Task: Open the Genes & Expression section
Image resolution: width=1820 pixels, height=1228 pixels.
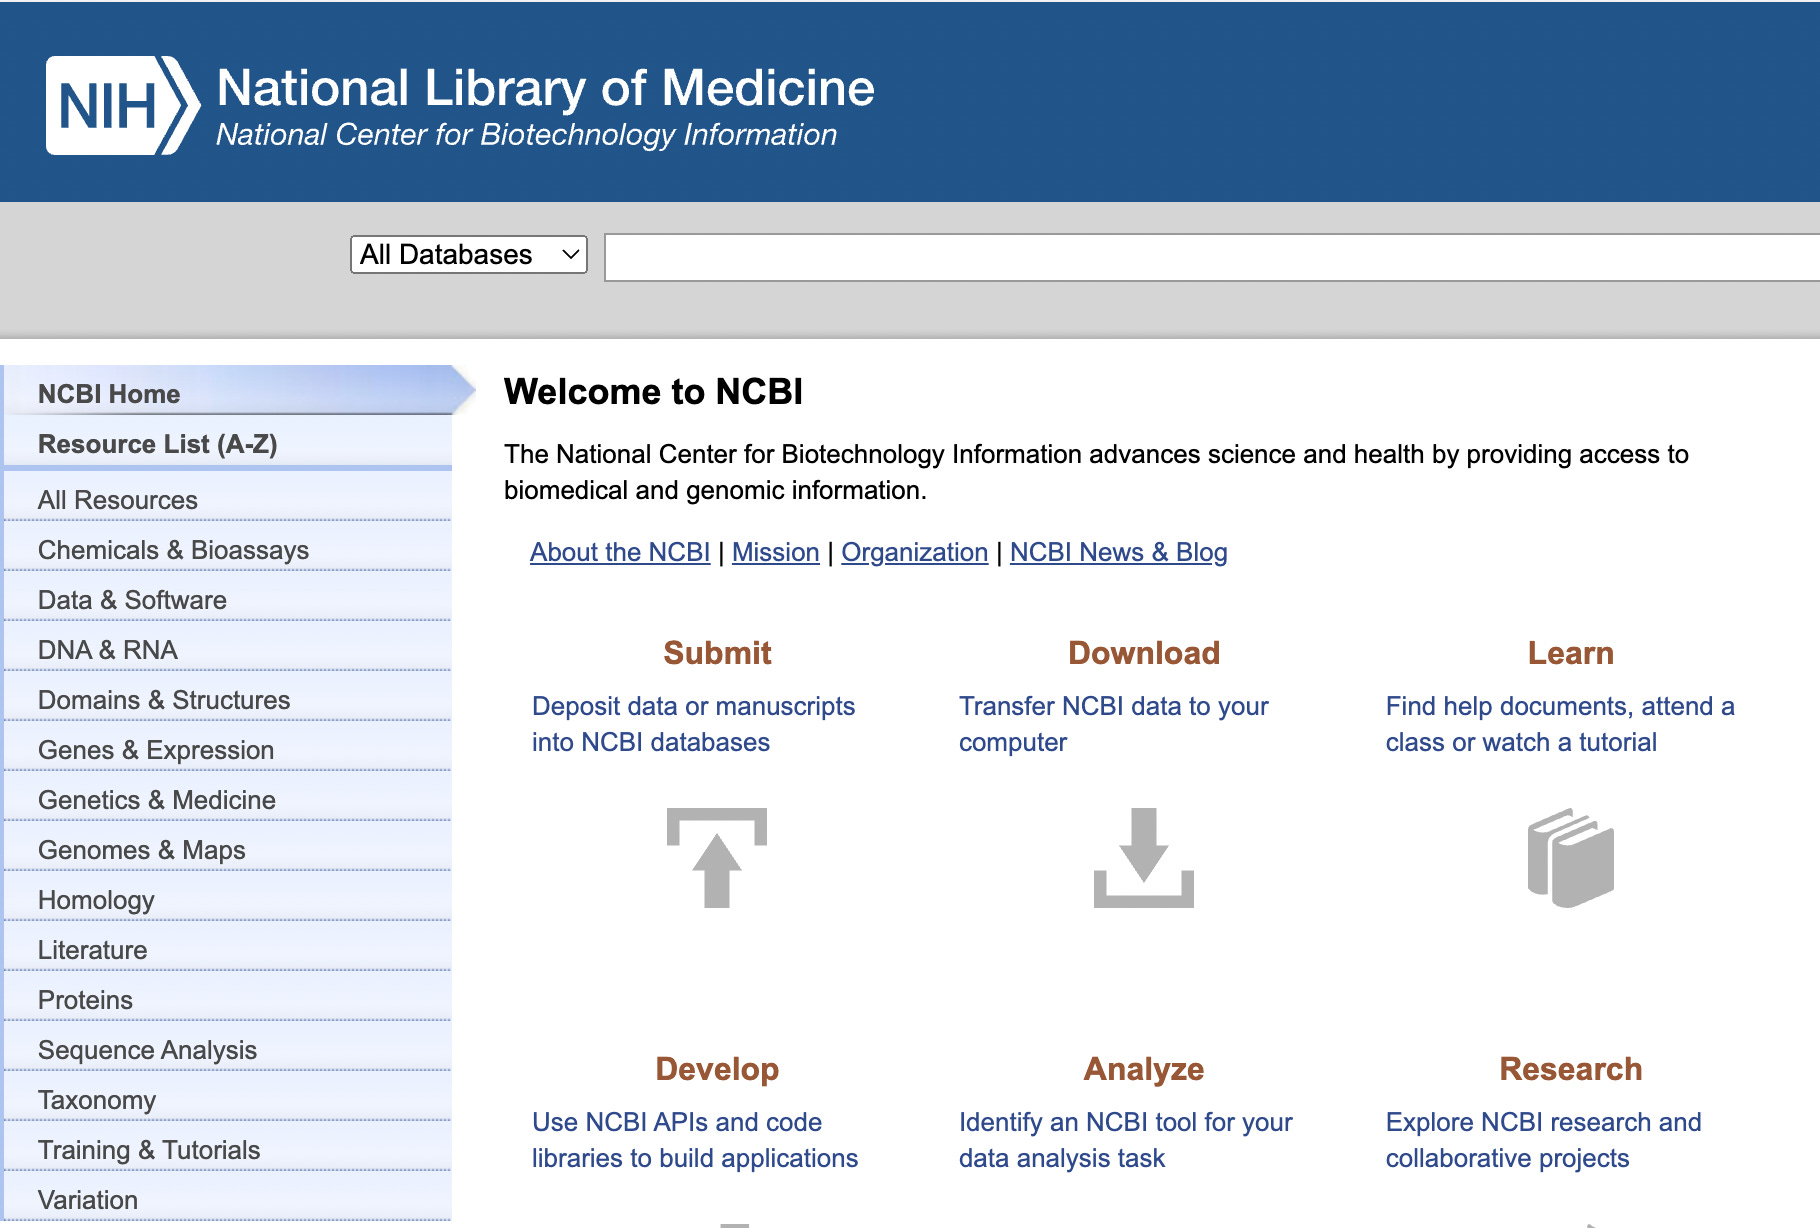Action: coord(154,749)
